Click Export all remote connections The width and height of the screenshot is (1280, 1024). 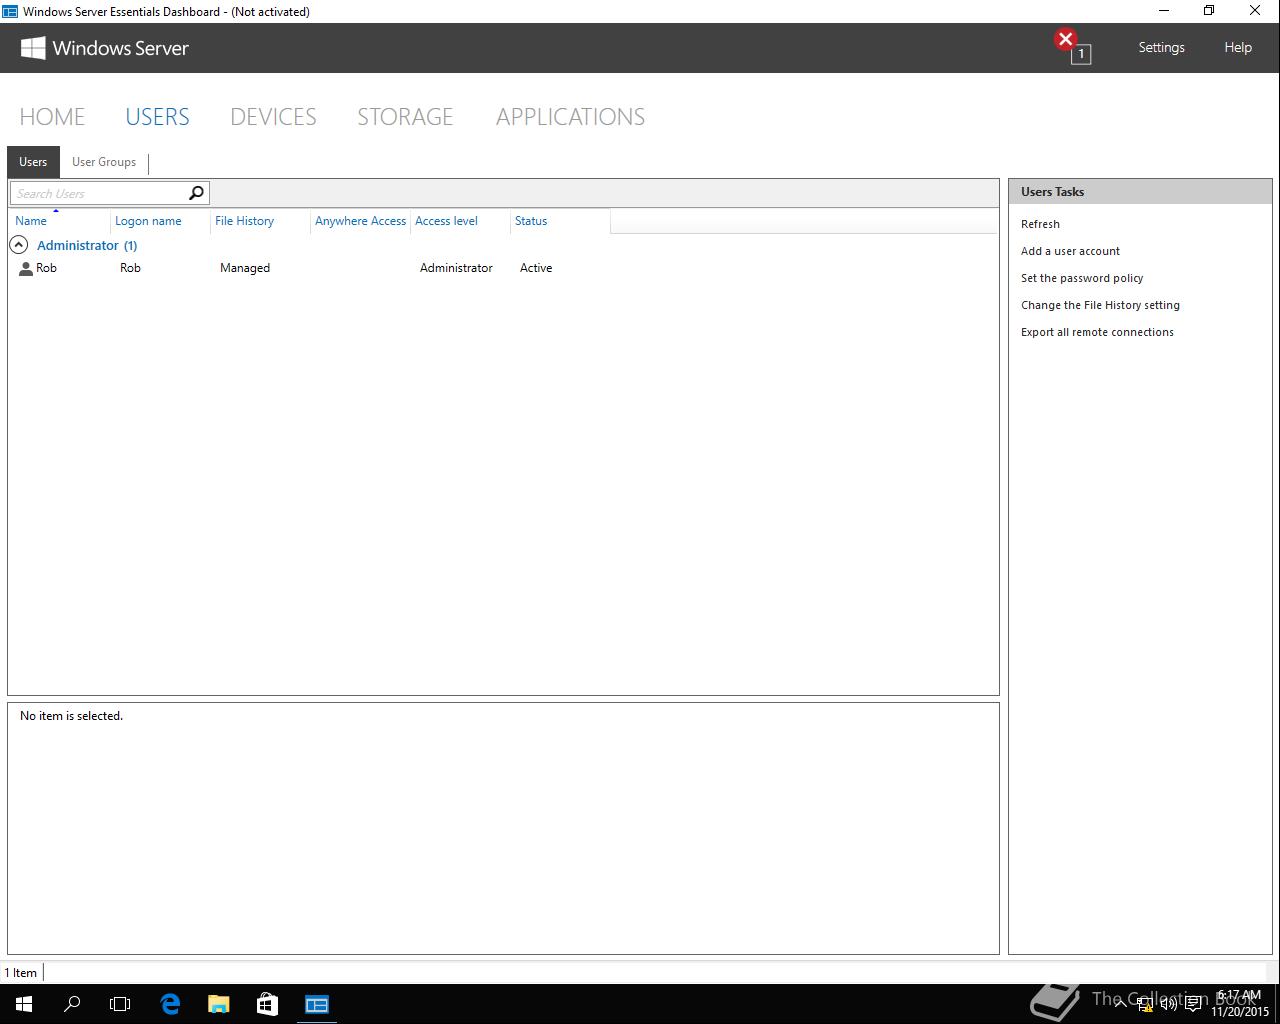tap(1097, 332)
